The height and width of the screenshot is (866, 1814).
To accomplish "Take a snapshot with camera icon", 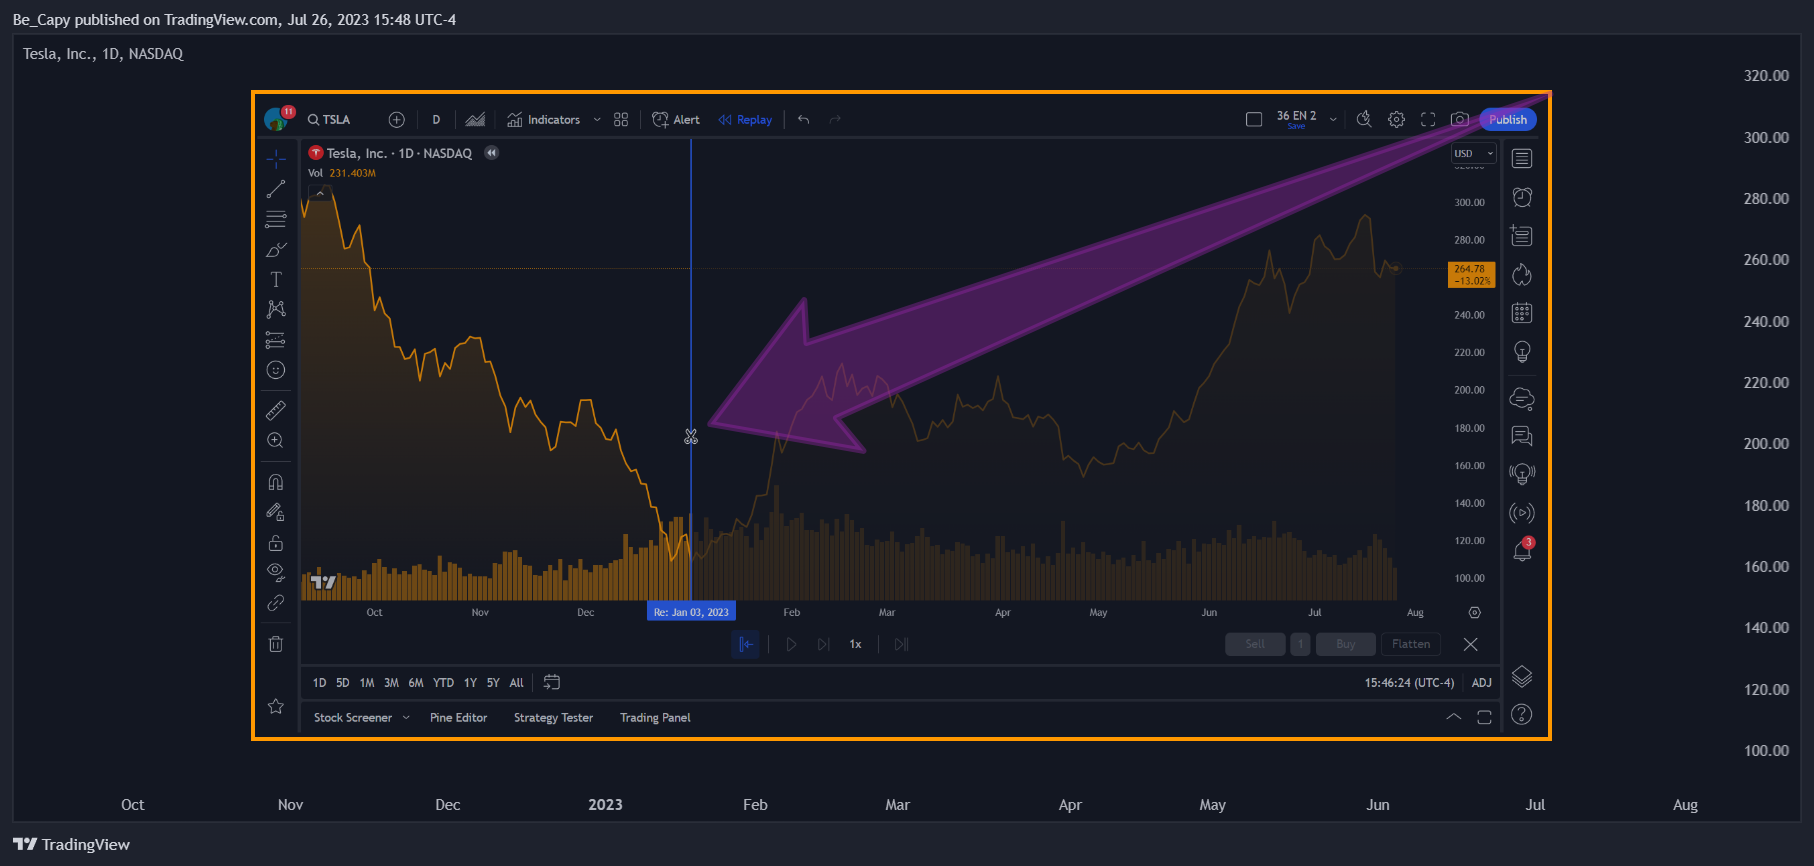I will pyautogui.click(x=1460, y=120).
